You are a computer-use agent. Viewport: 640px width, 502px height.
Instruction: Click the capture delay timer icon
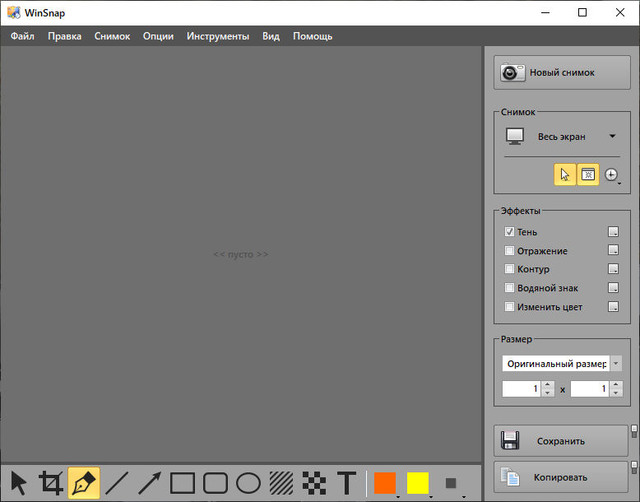(x=611, y=175)
